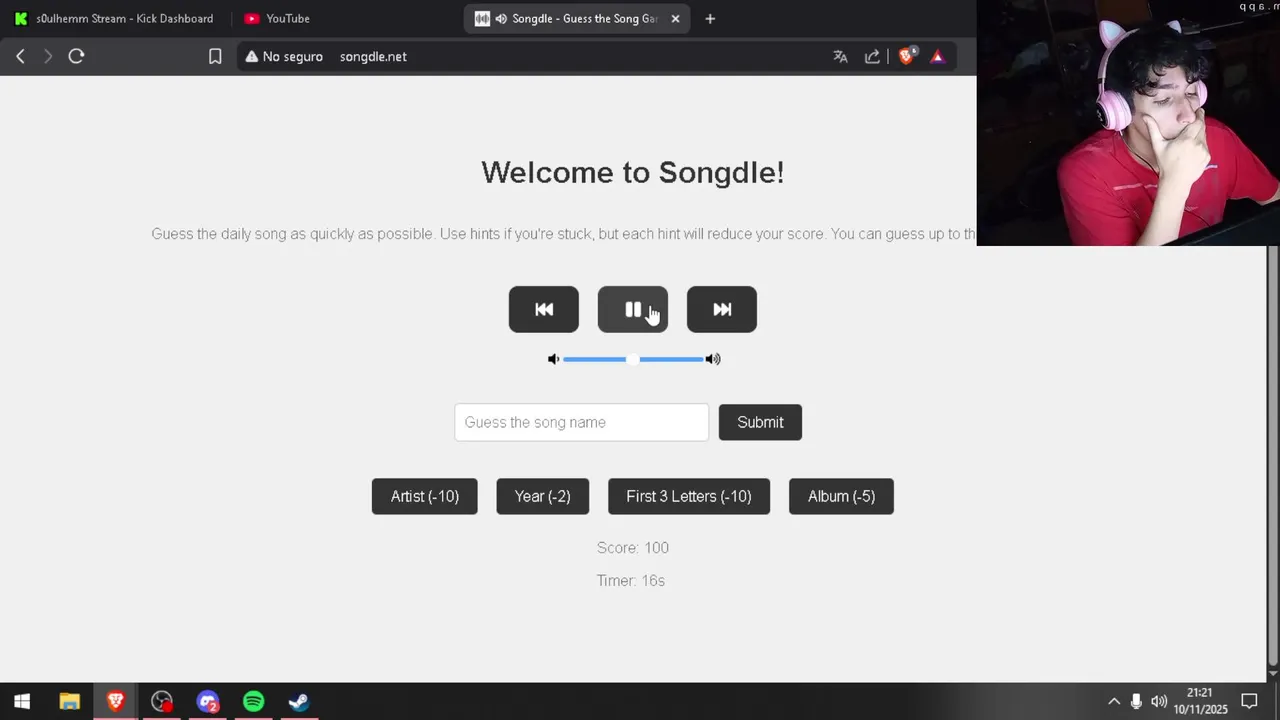1280x720 pixels.
Task: Set the volume slider handle
Action: pyautogui.click(x=633, y=359)
